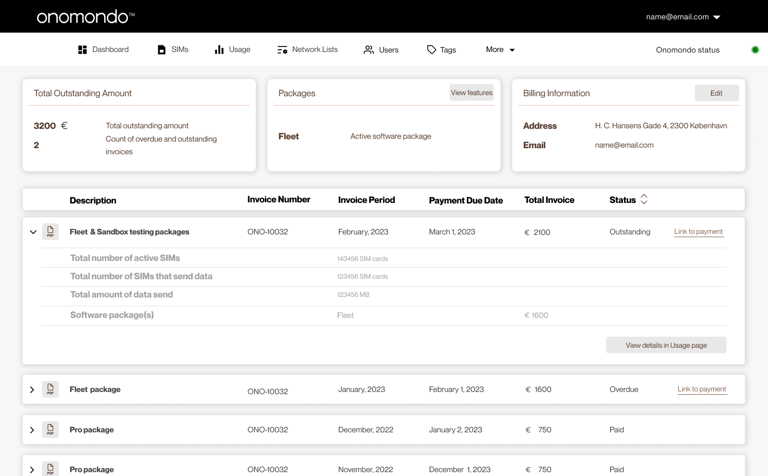This screenshot has height=476, width=768.
Task: Edit the Billing Information
Action: pos(717,93)
